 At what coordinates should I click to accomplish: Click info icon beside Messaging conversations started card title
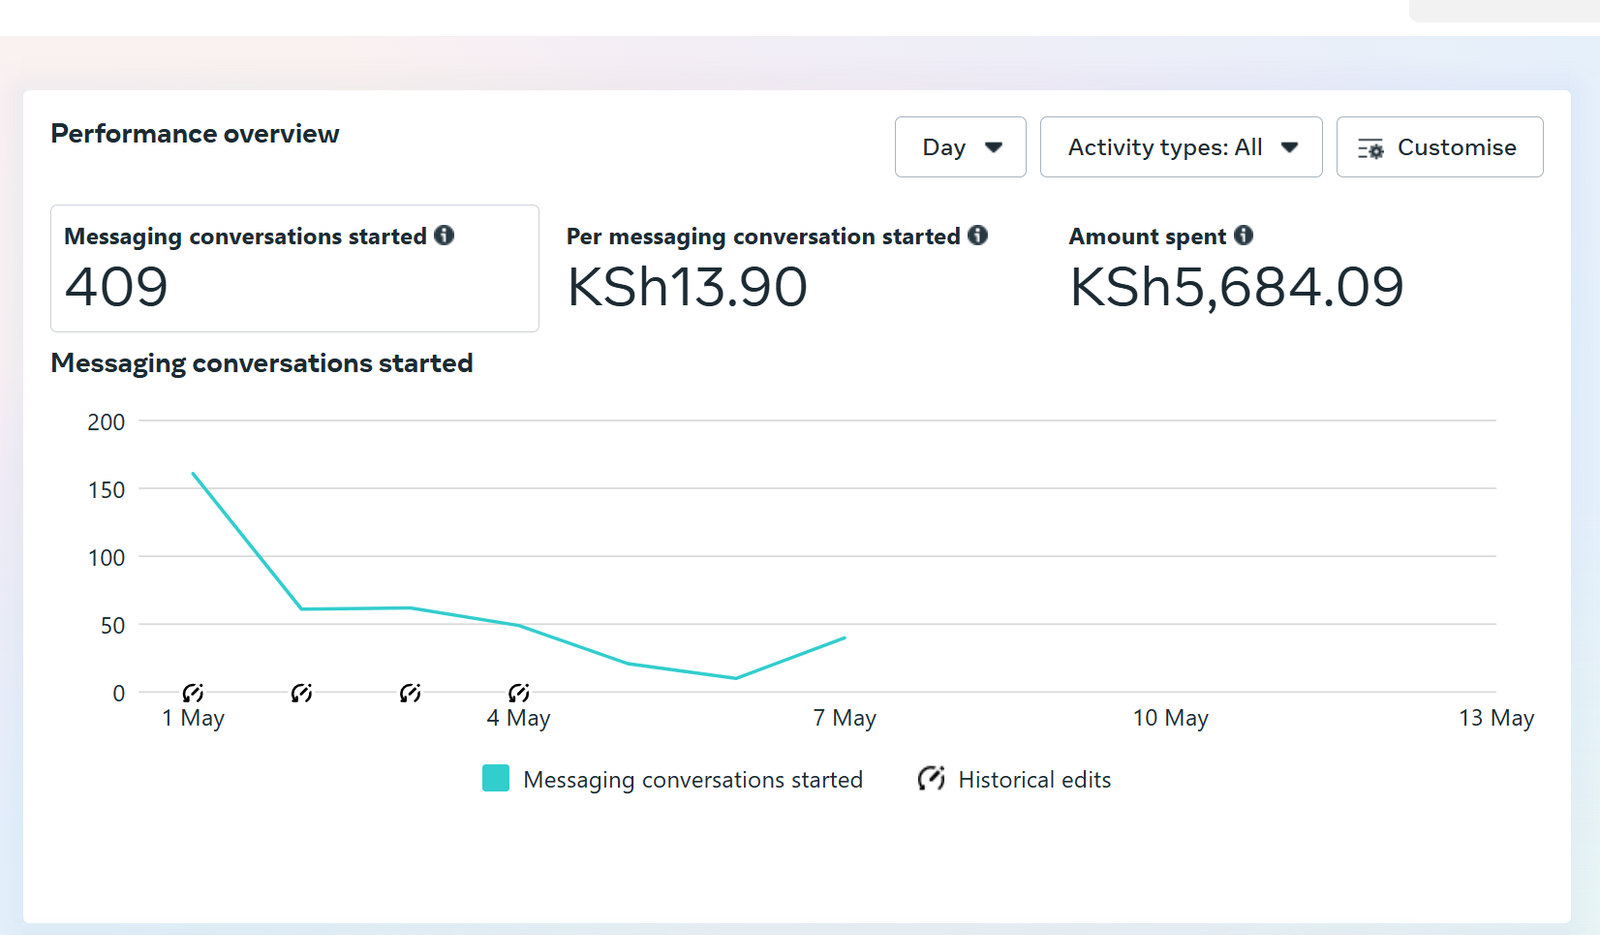[x=444, y=235]
